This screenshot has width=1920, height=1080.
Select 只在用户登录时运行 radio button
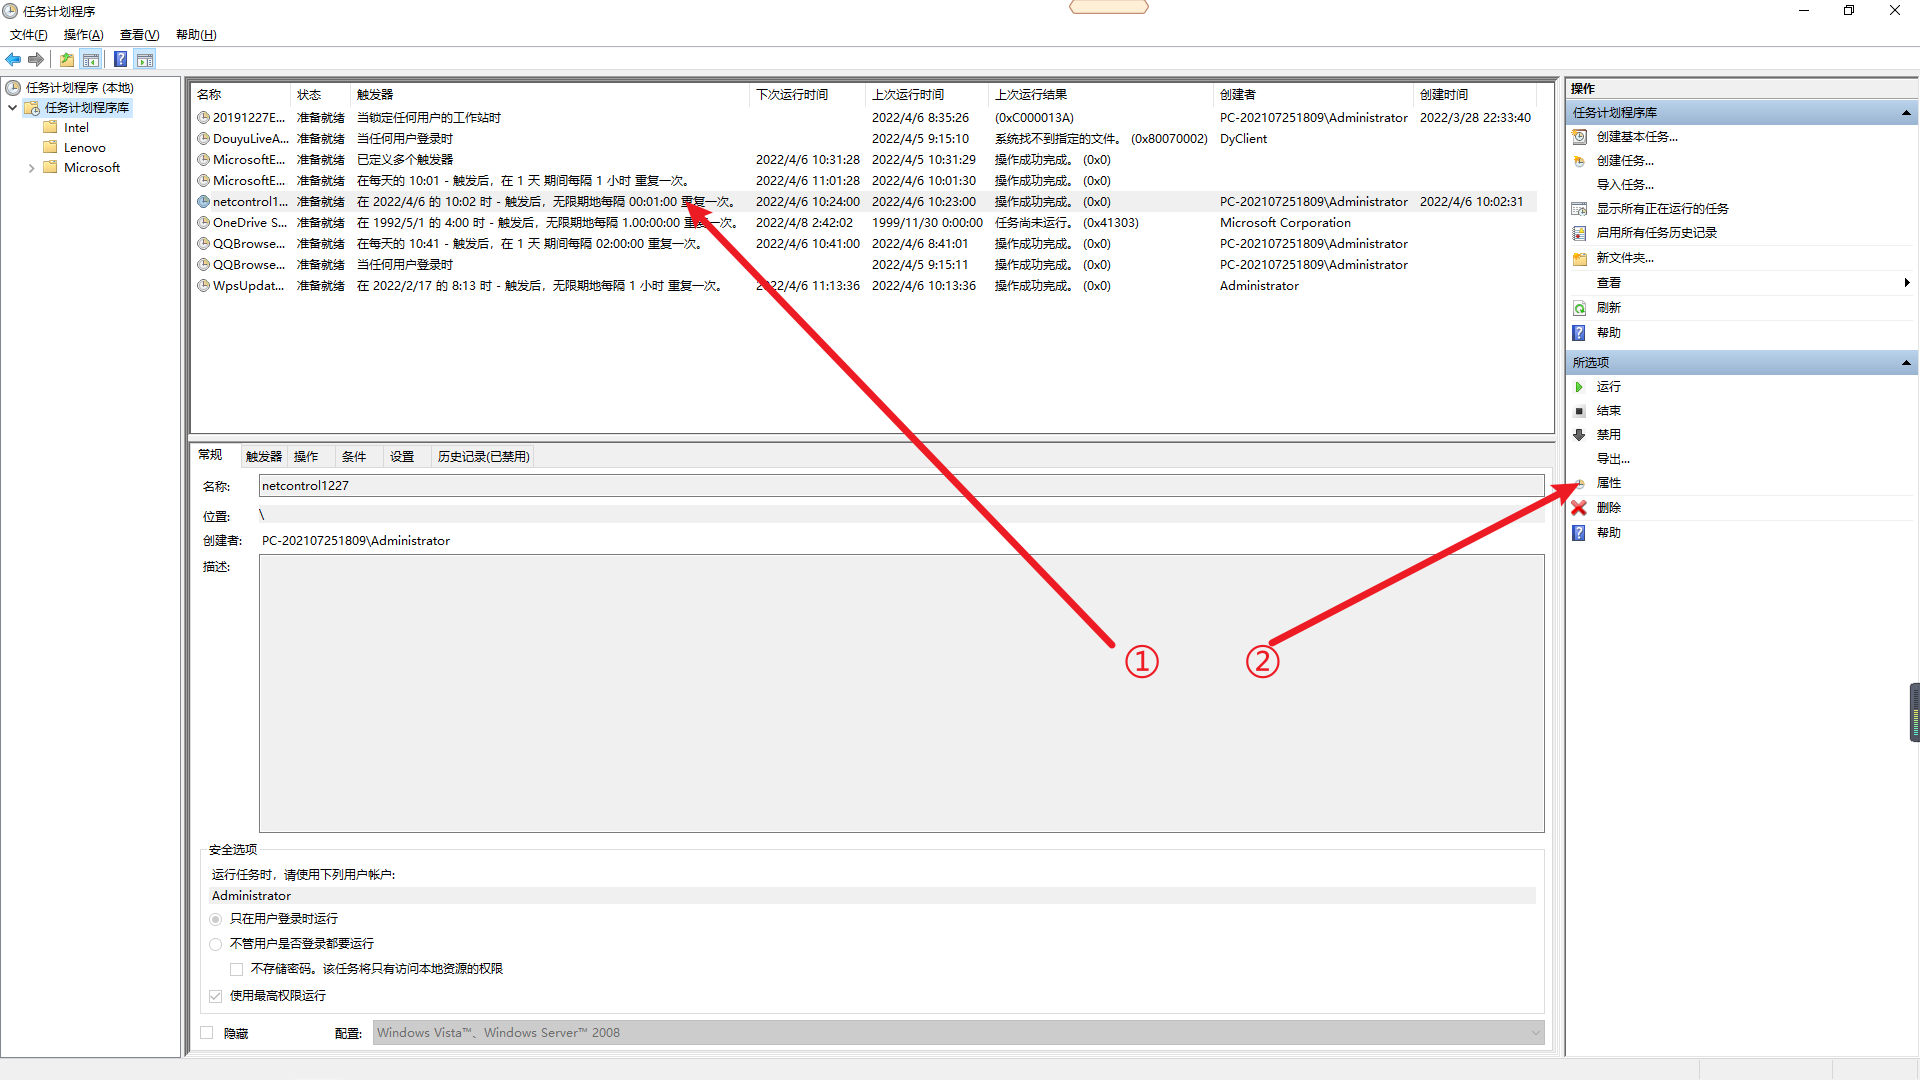tap(216, 919)
